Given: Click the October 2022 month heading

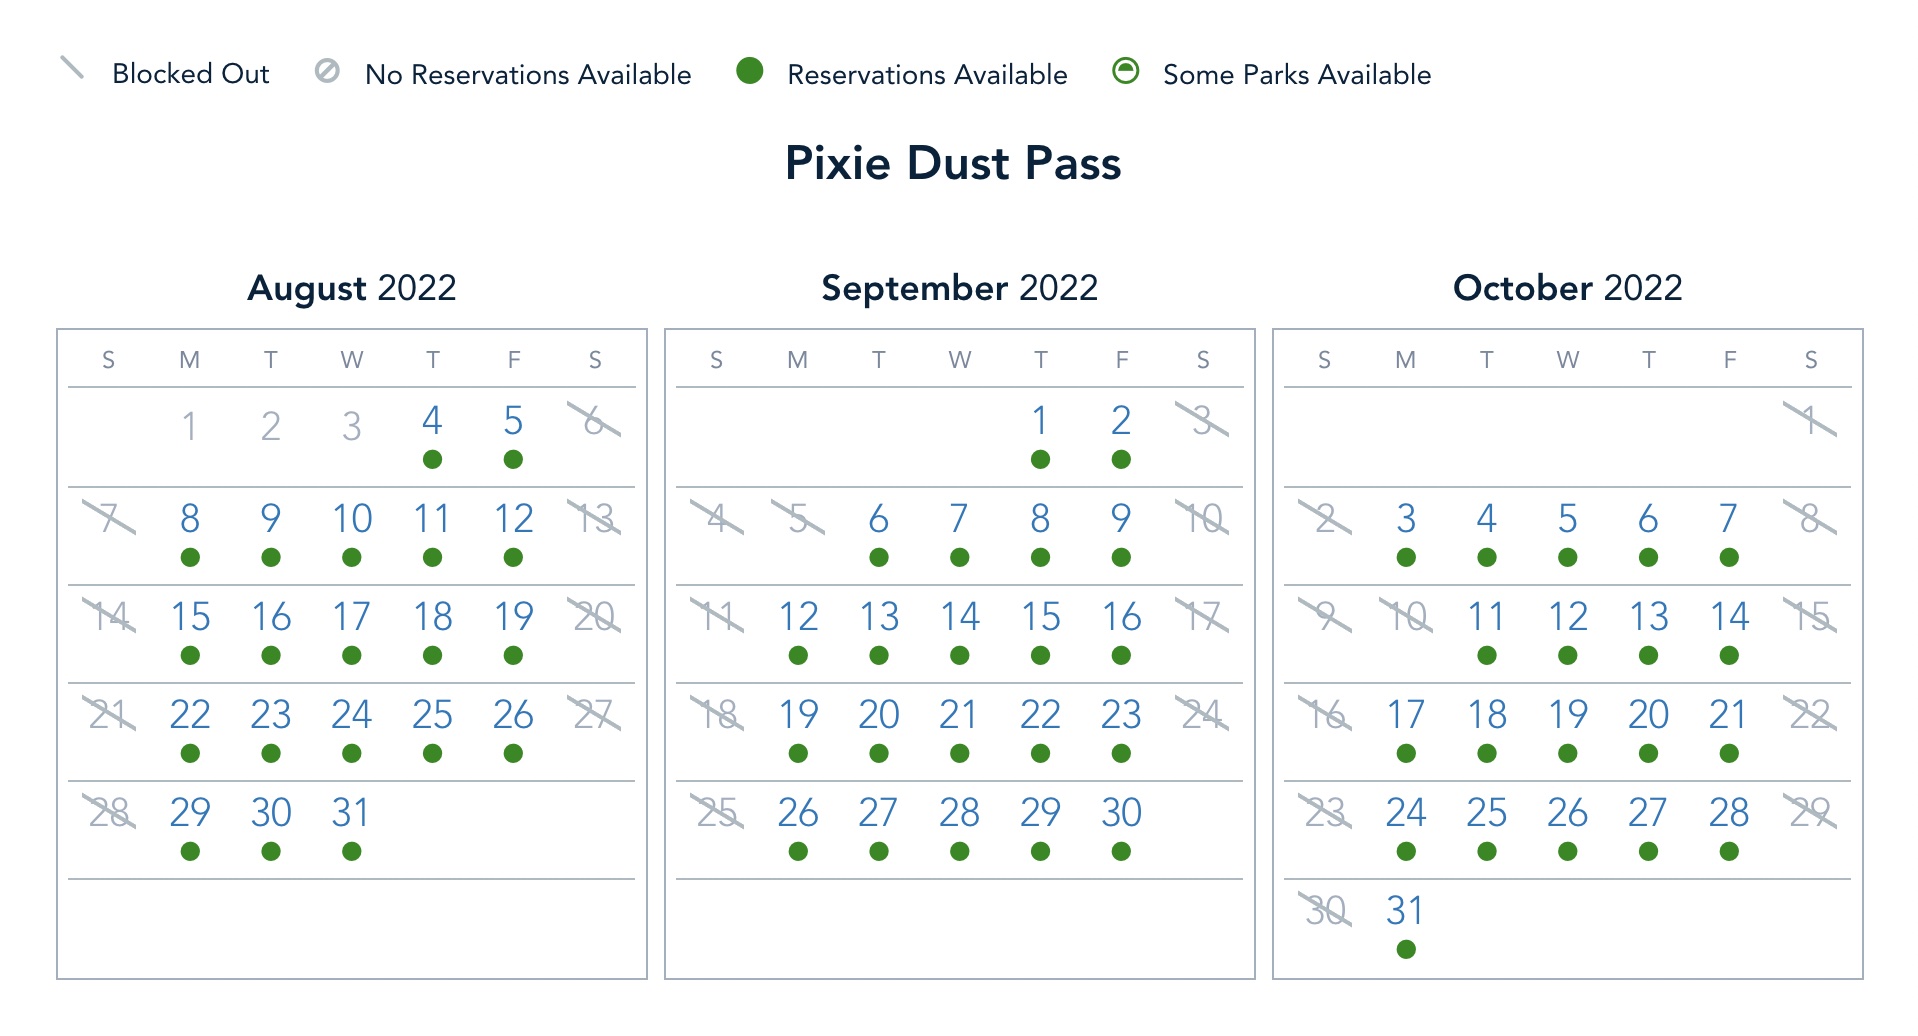Looking at the screenshot, I should click(x=1567, y=288).
